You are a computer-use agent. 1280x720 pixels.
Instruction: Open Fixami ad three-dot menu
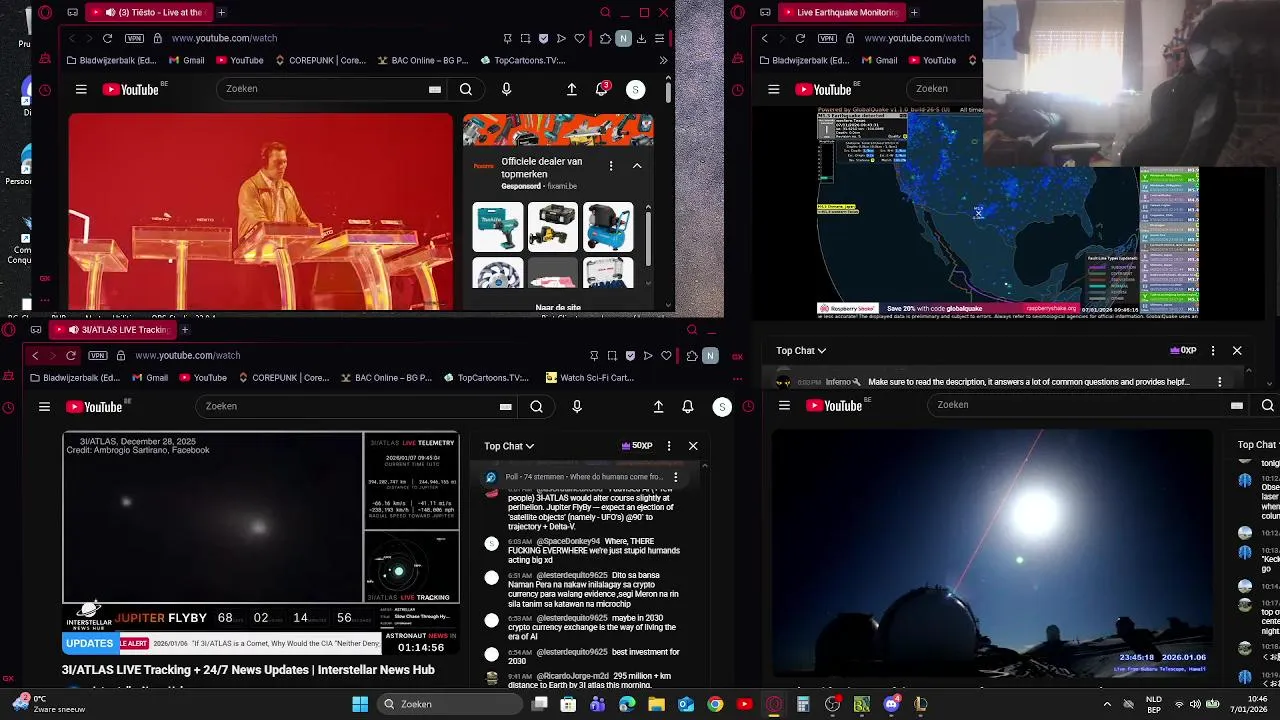point(611,166)
